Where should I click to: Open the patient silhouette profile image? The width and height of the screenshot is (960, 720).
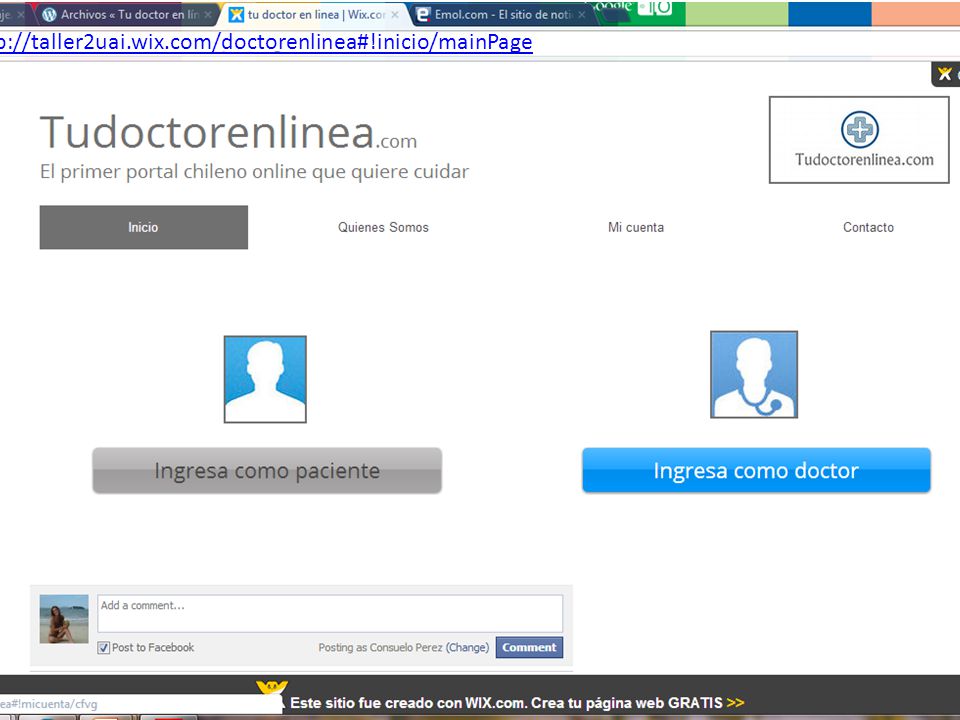(265, 379)
